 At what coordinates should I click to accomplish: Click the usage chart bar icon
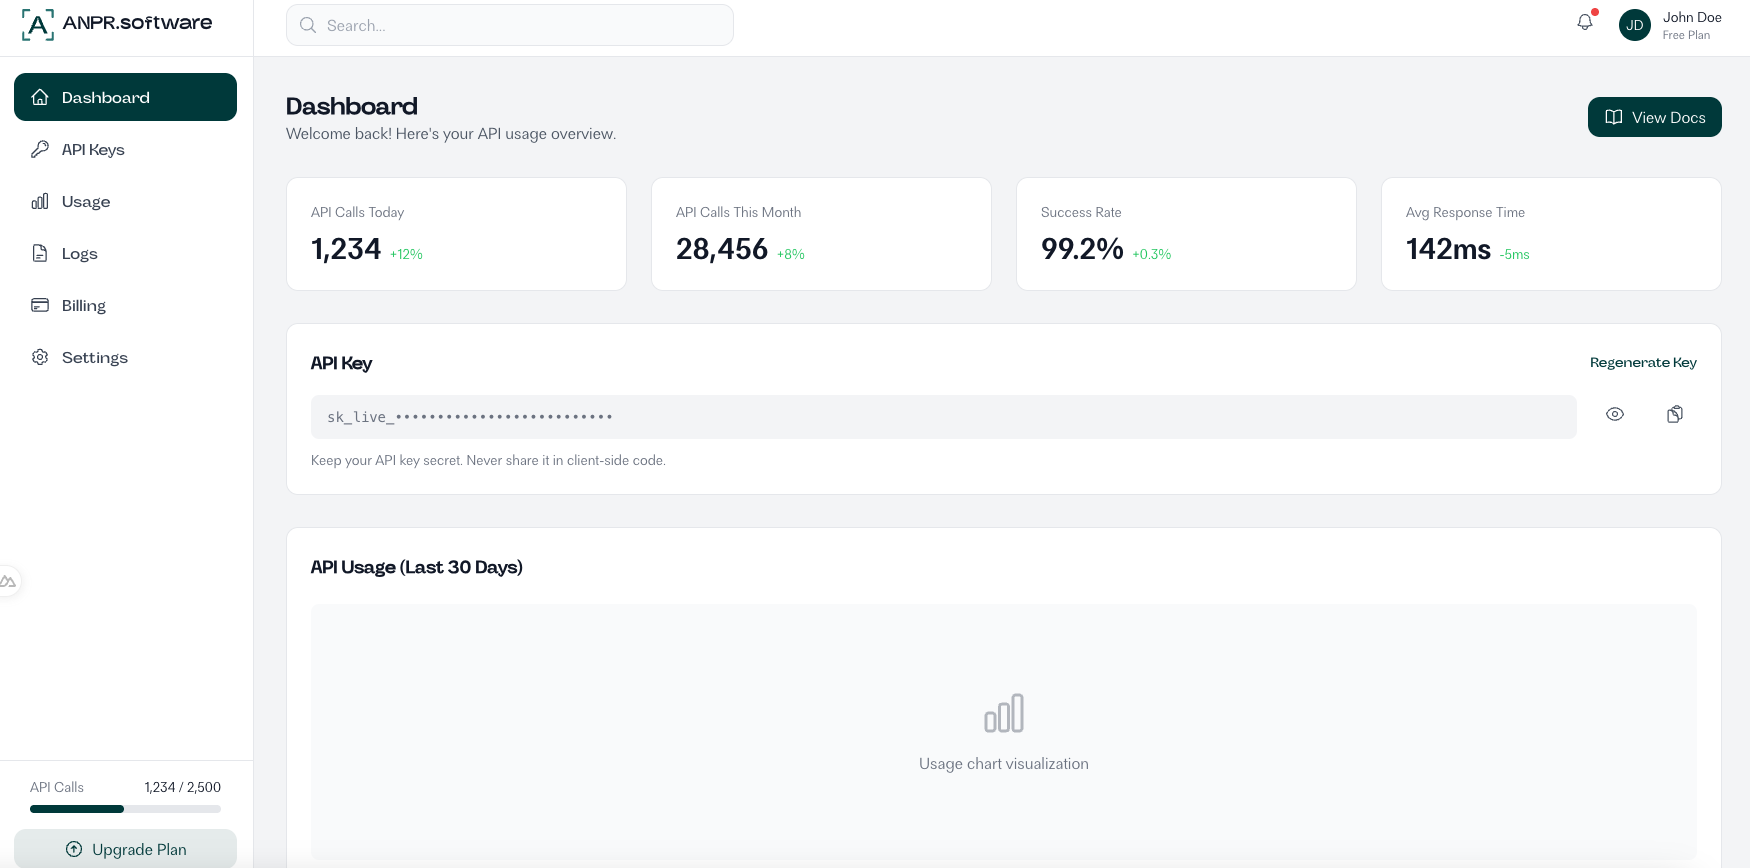pyautogui.click(x=1004, y=713)
